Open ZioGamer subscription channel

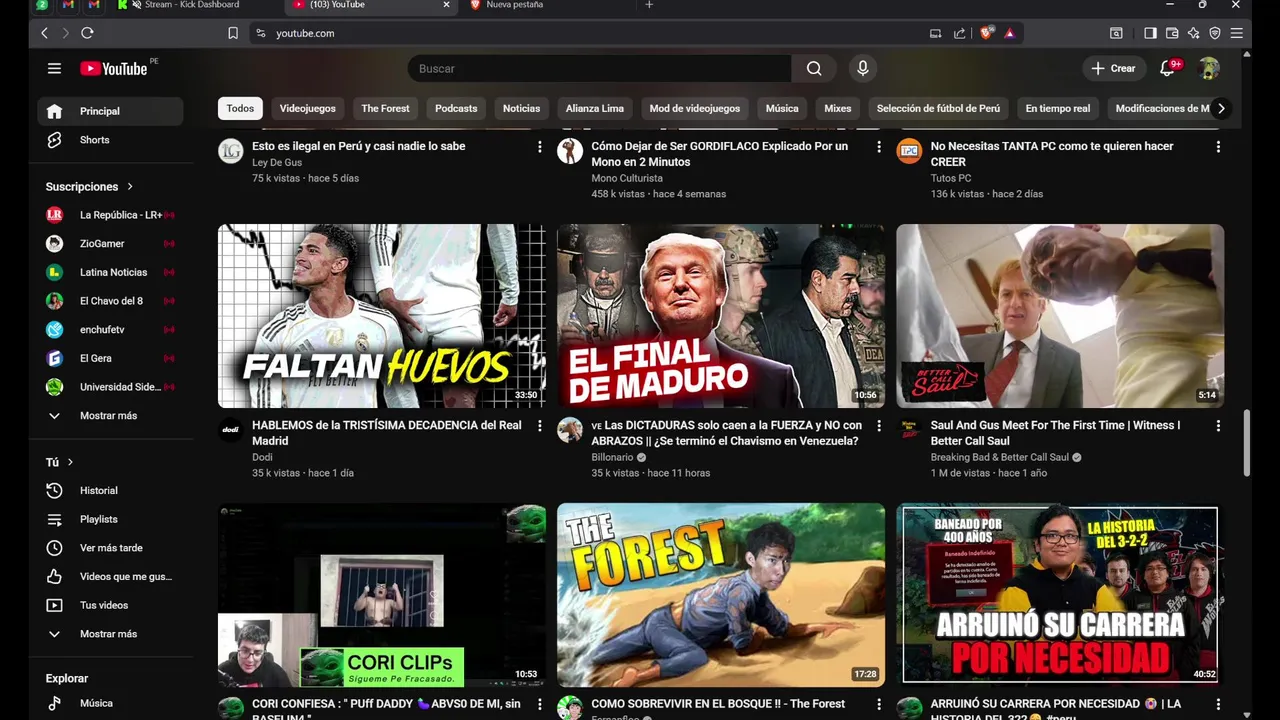[x=110, y=244]
